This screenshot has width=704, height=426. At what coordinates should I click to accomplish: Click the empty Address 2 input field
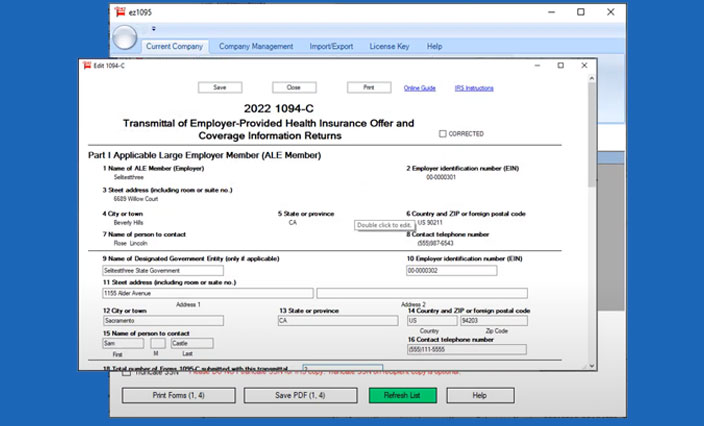tap(422, 293)
